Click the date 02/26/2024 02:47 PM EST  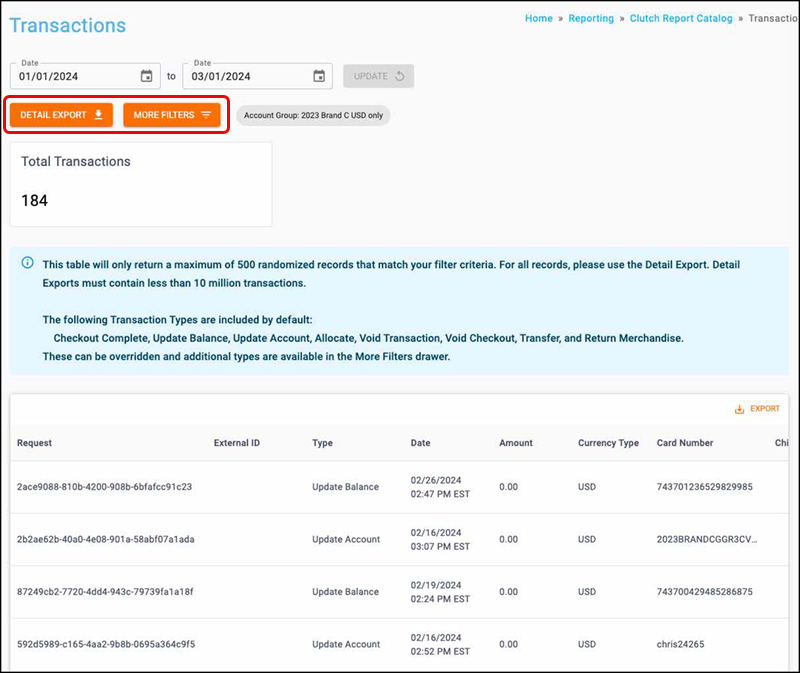(440, 487)
